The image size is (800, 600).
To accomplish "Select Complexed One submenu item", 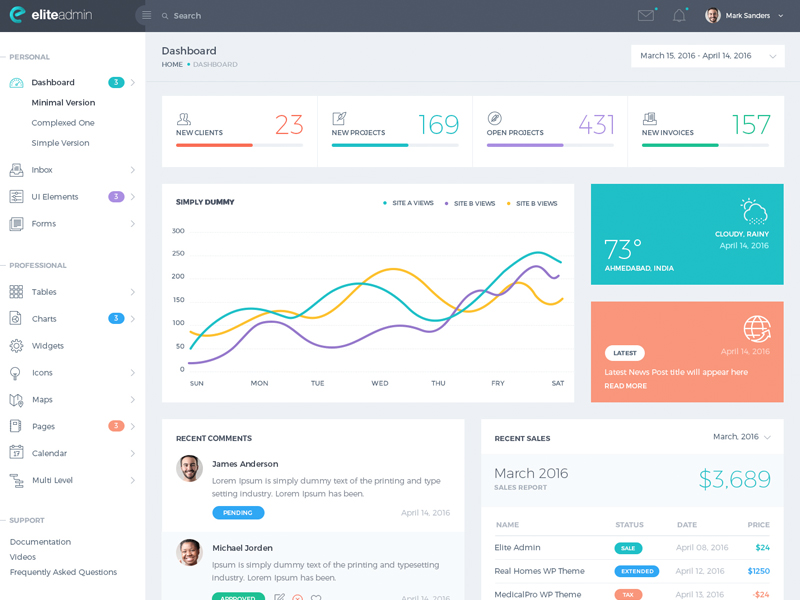I will tap(63, 123).
